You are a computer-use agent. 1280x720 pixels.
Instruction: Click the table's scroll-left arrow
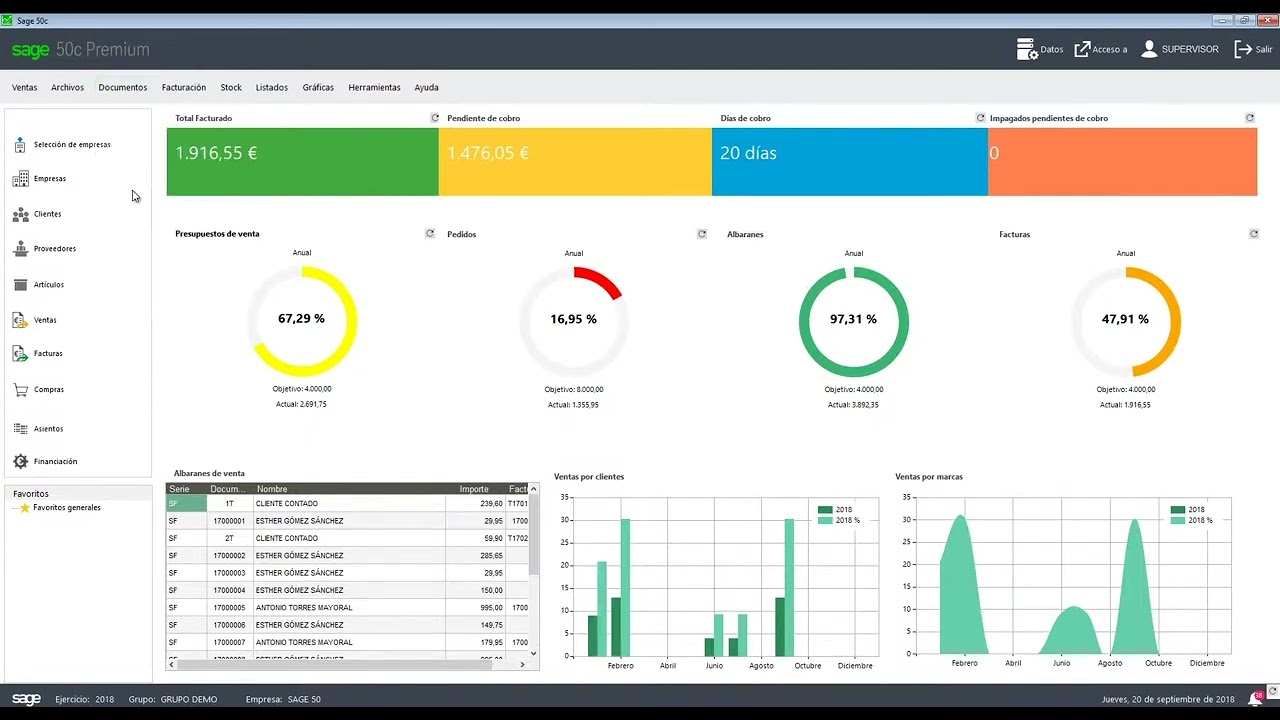172,664
